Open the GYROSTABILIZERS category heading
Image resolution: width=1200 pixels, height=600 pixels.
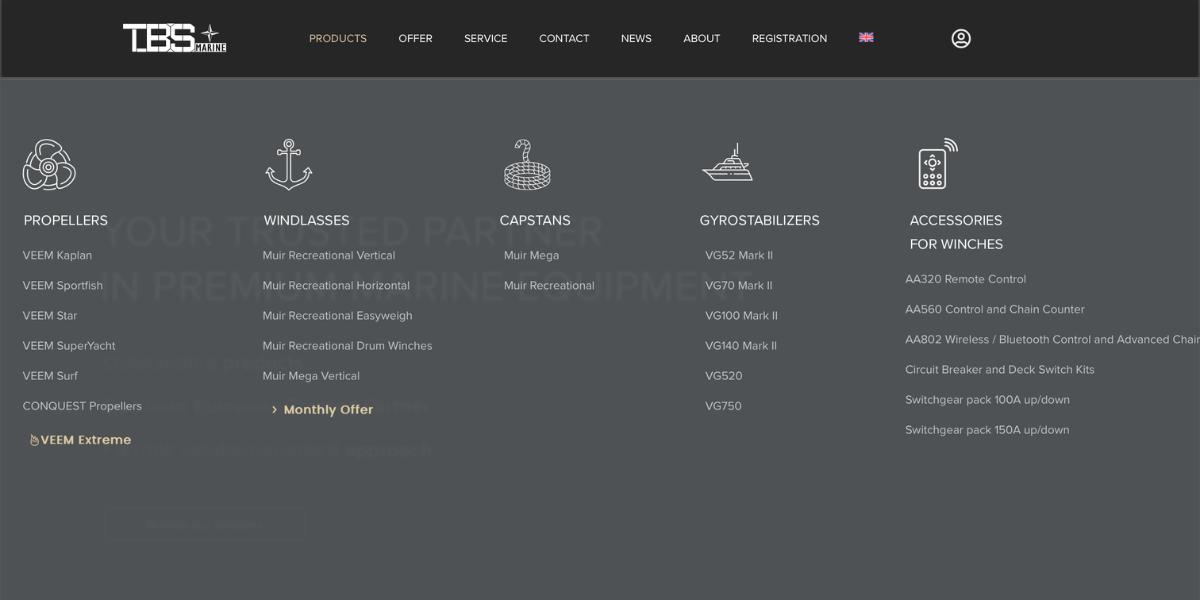point(760,220)
